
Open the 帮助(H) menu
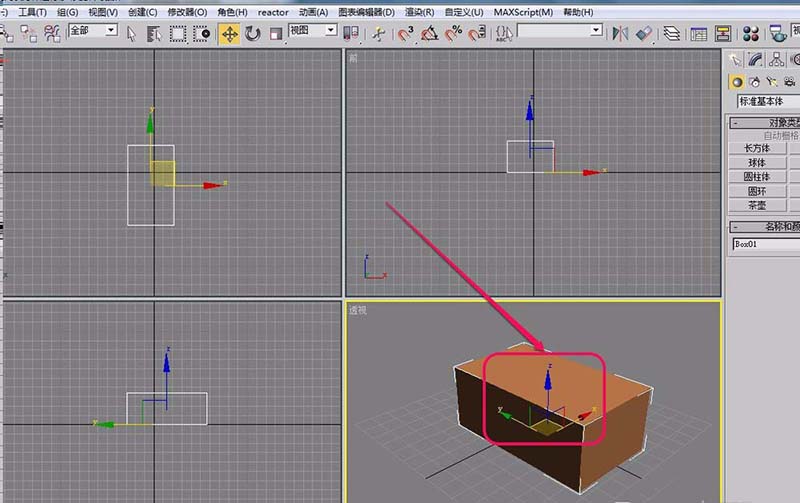pyautogui.click(x=578, y=12)
